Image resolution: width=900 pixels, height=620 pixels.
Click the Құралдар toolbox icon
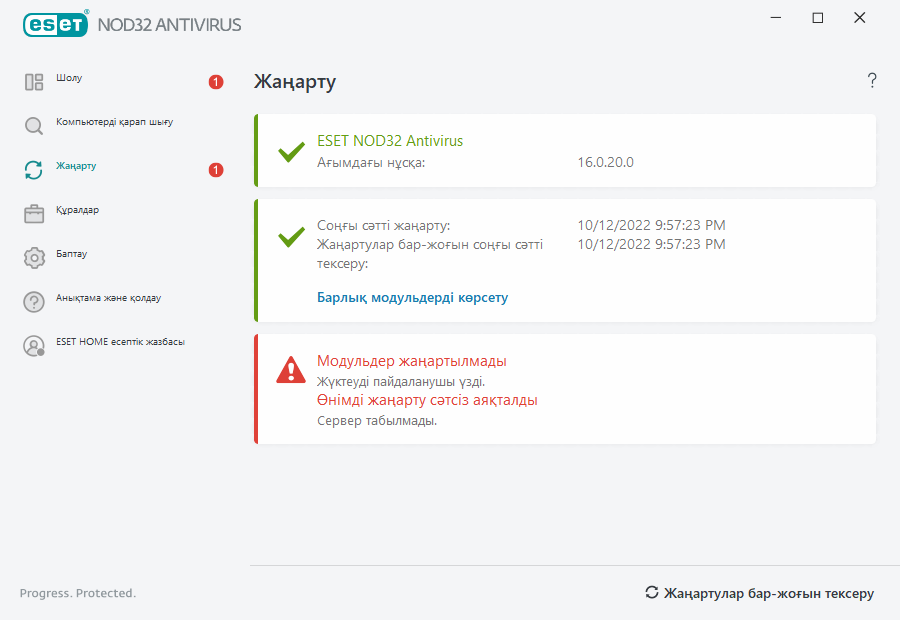[x=34, y=214]
